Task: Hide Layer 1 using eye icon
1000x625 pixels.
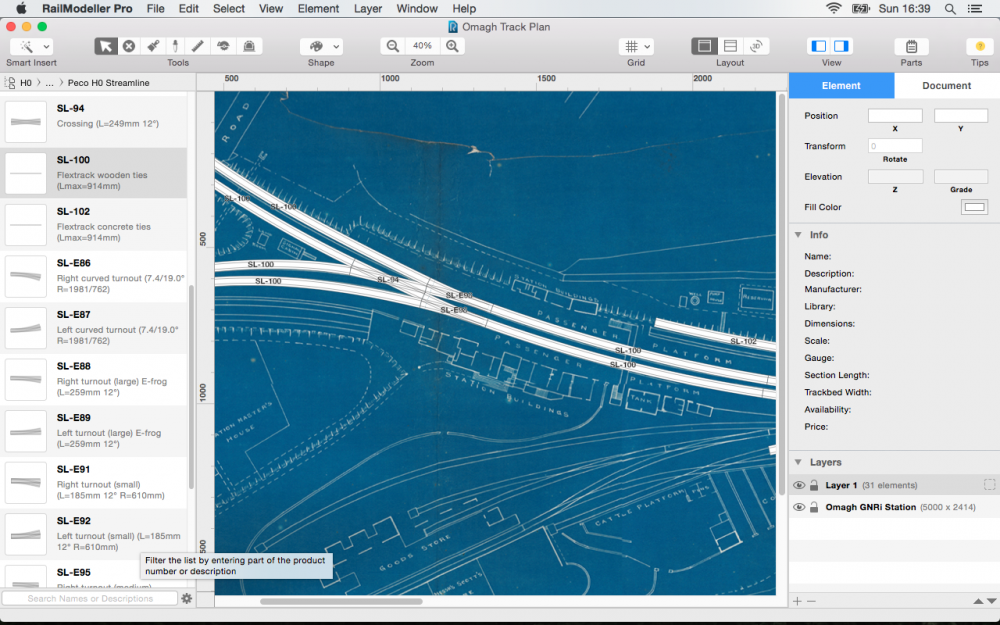Action: pos(799,485)
